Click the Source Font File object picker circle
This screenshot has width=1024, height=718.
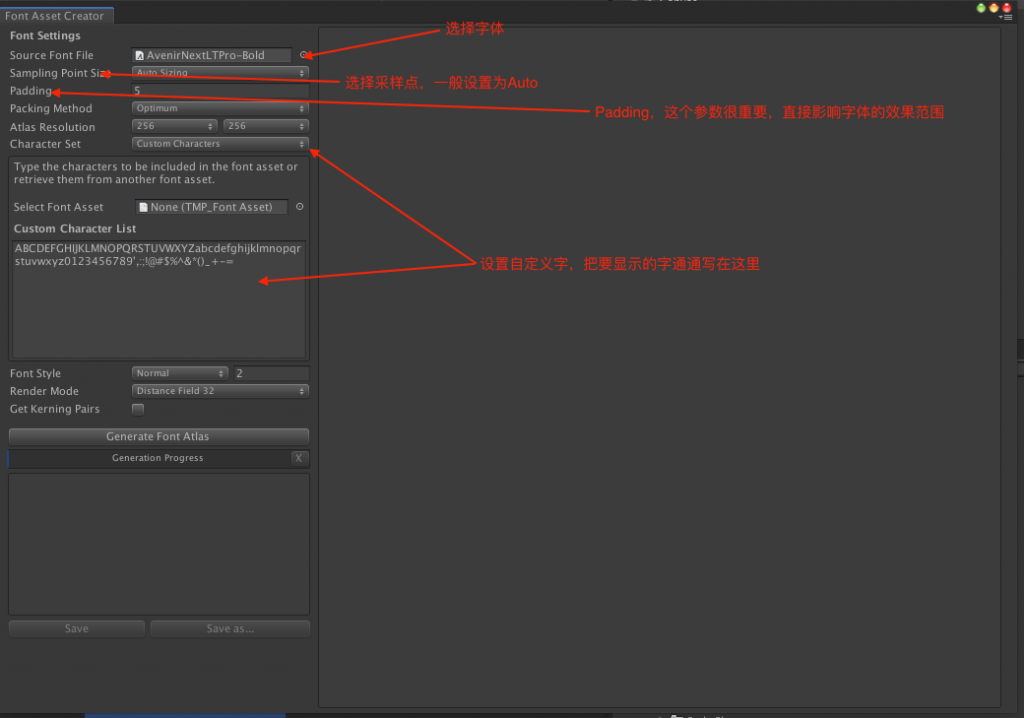303,55
